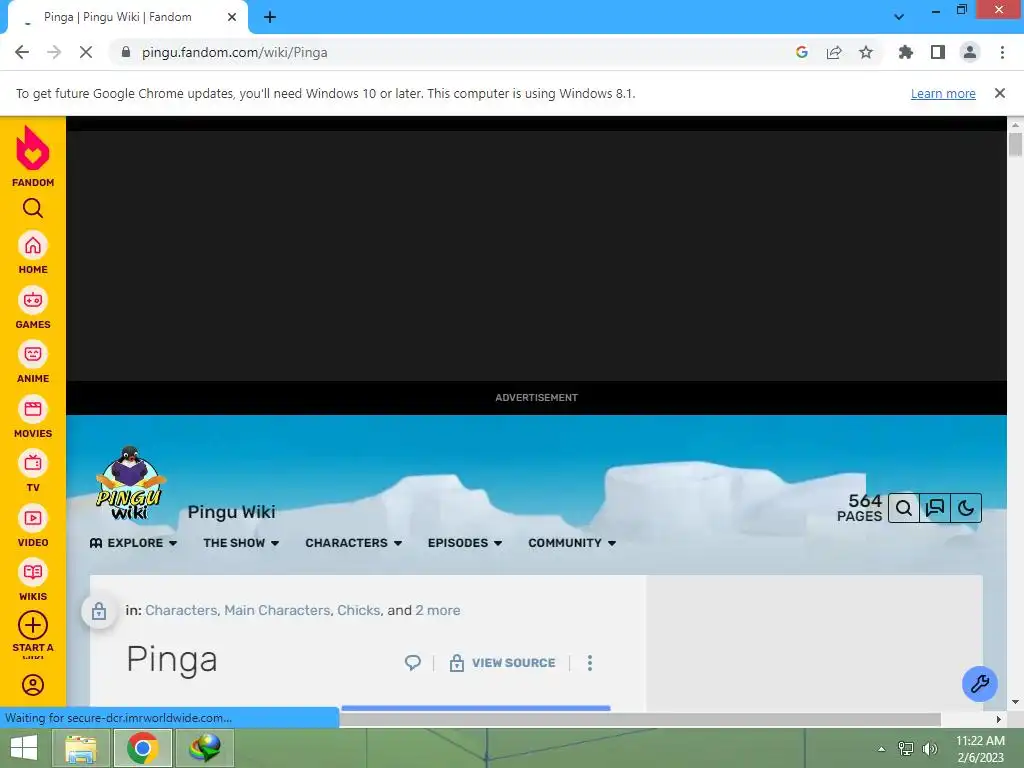Click the scroll right arrow
This screenshot has width=1024, height=768.
pos(999,719)
